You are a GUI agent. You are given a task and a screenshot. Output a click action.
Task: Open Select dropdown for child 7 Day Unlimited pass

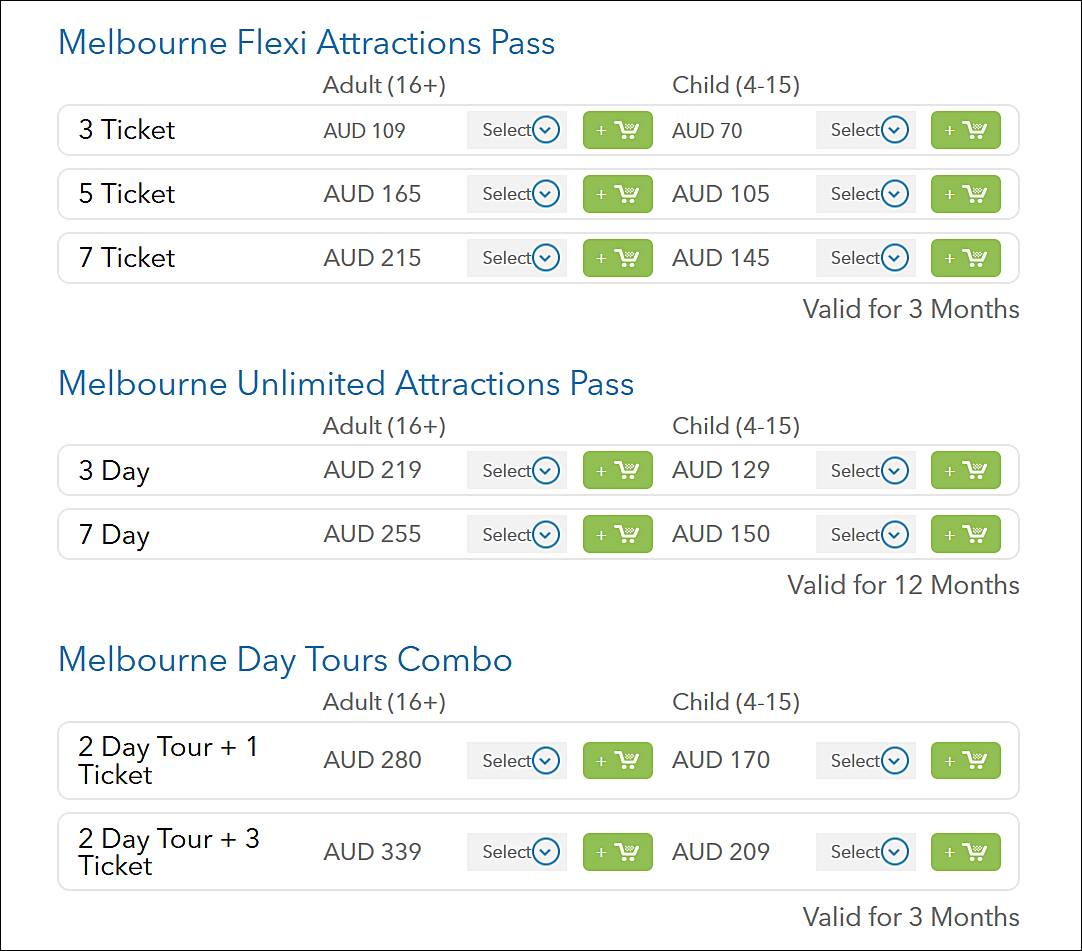pyautogui.click(x=865, y=534)
